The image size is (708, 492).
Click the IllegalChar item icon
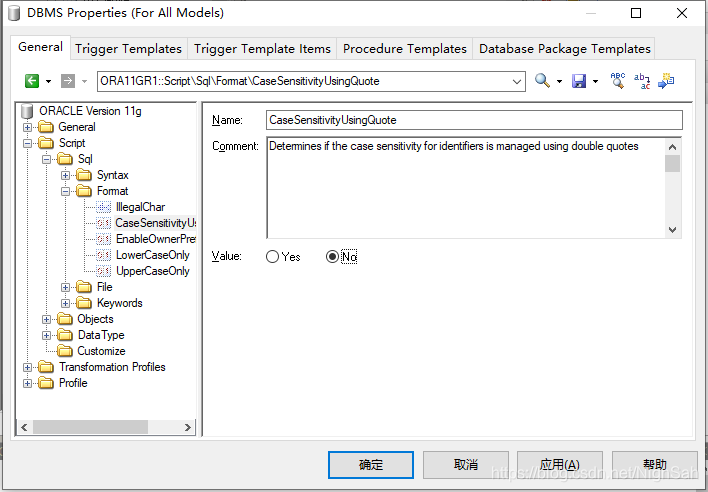click(x=103, y=207)
